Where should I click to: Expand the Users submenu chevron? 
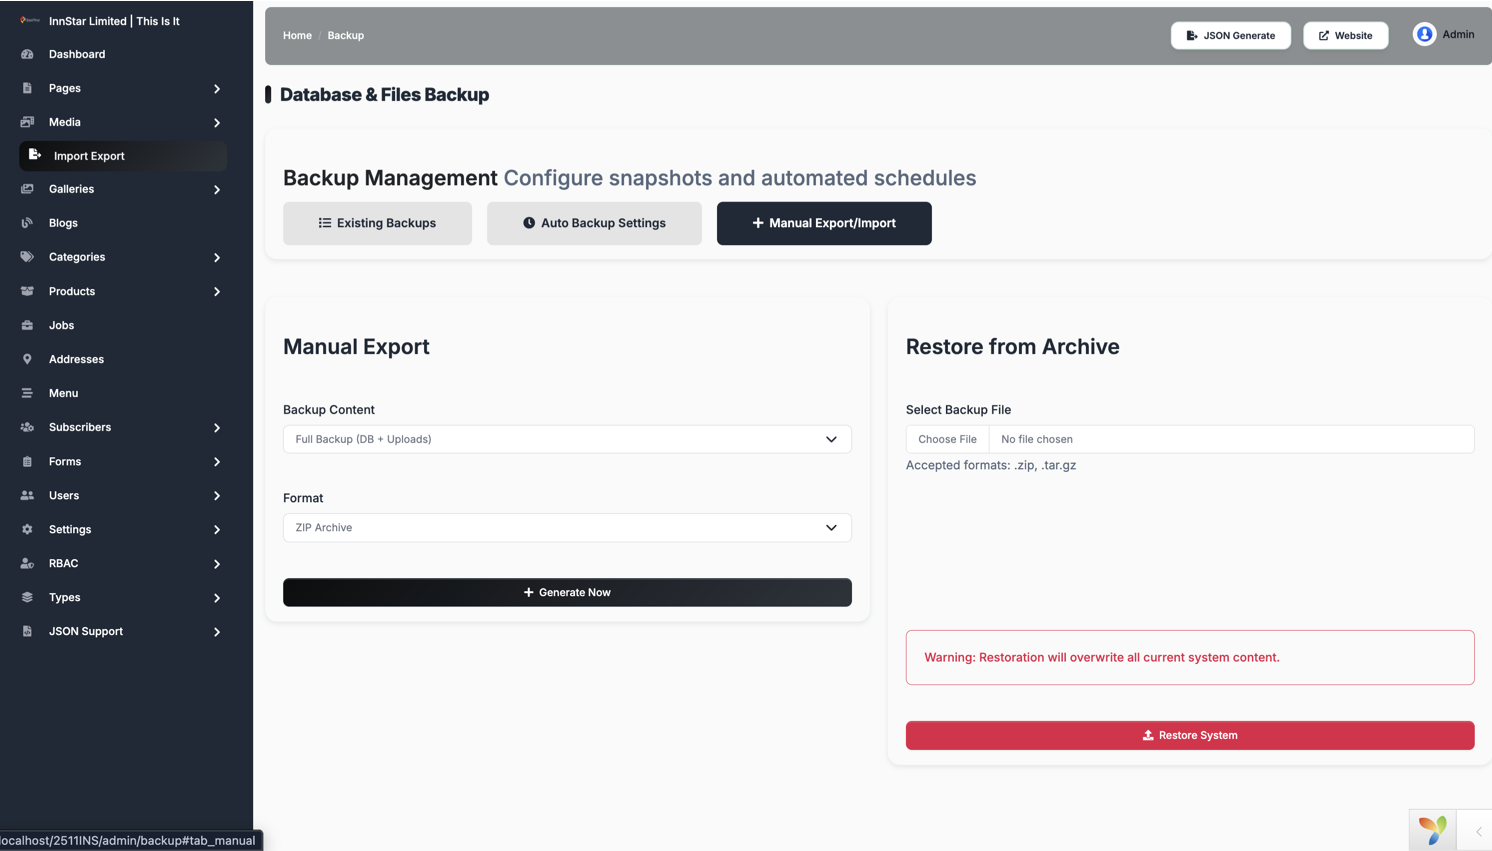point(217,495)
